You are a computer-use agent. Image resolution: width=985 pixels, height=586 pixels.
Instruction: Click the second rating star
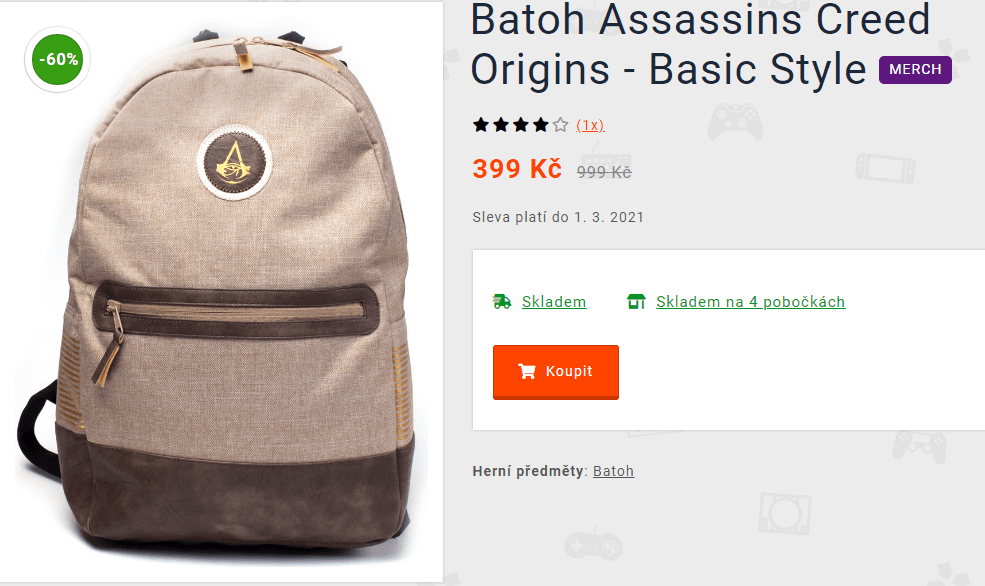[501, 125]
